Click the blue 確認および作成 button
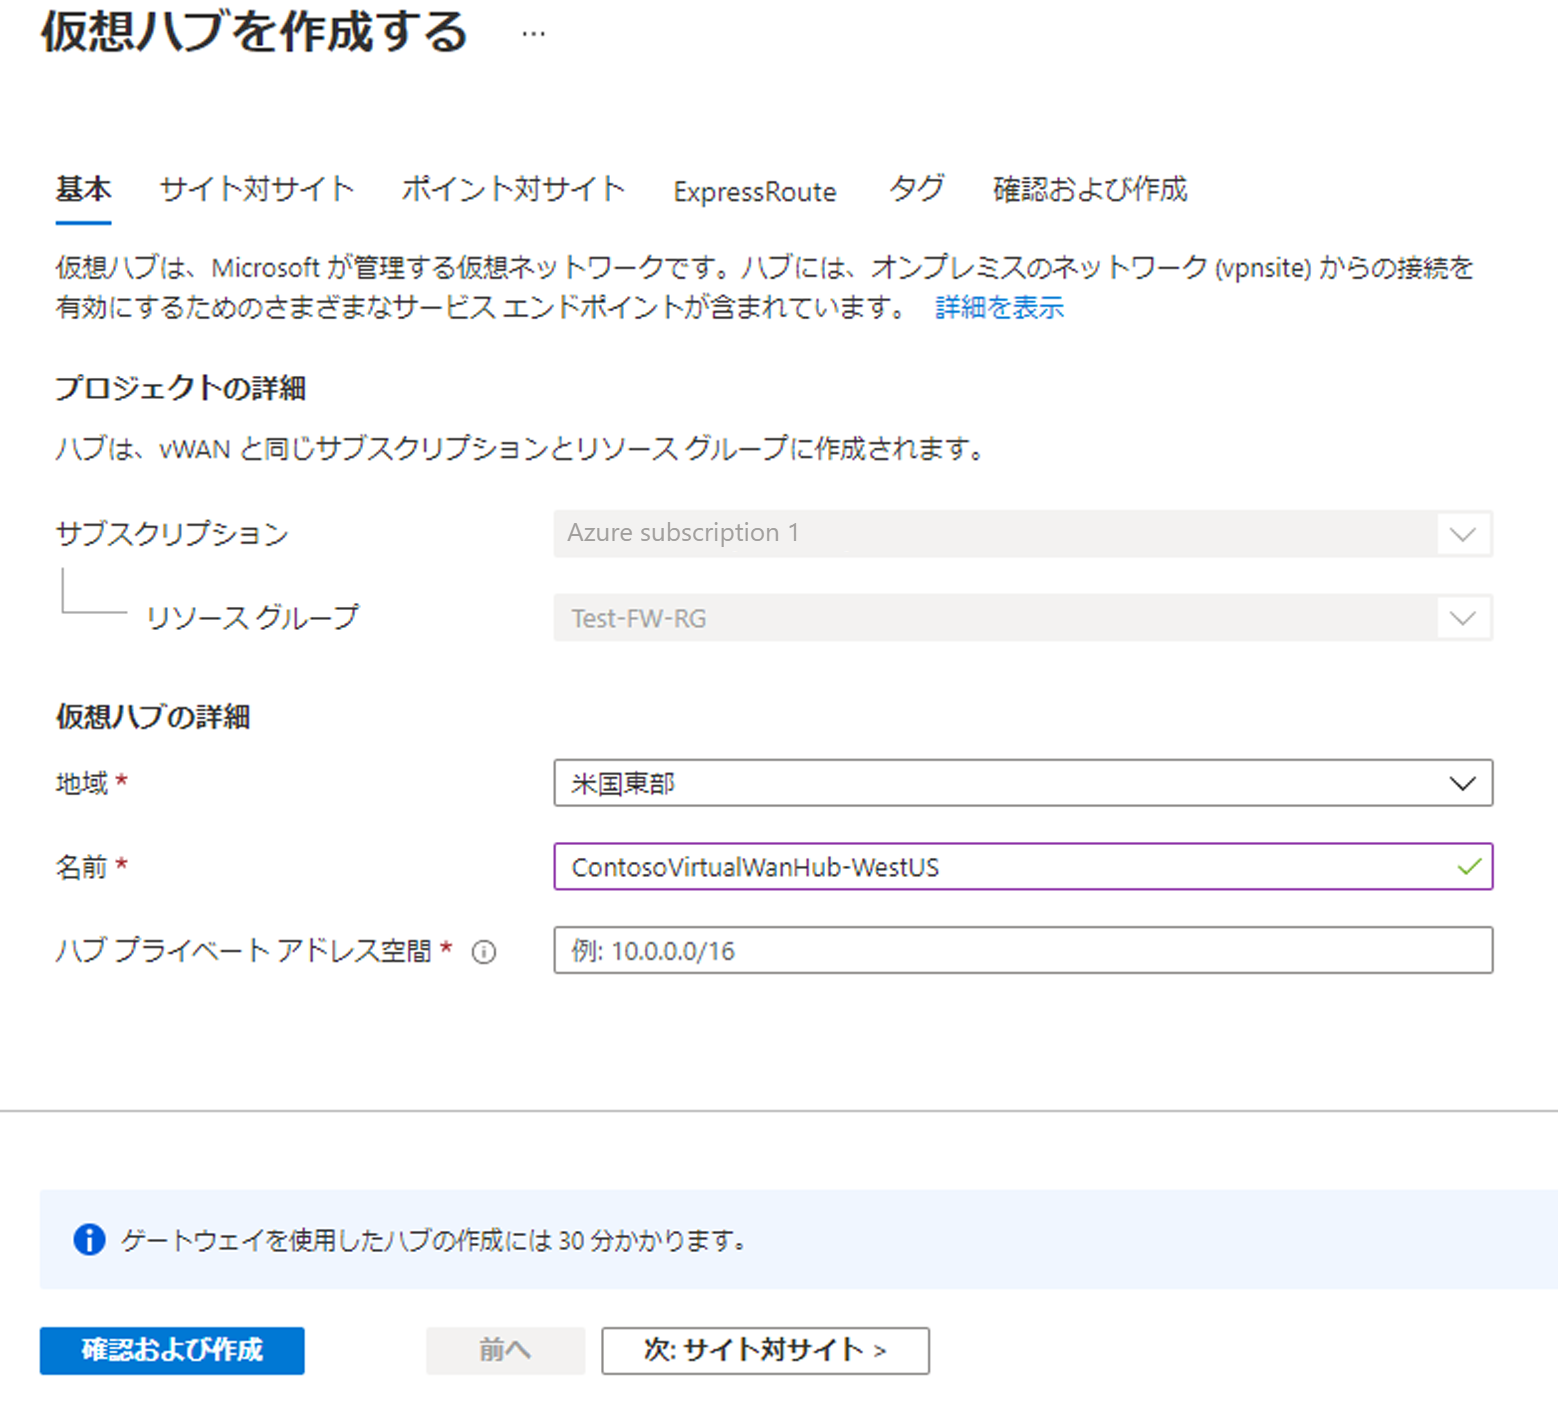The height and width of the screenshot is (1406, 1558). tap(172, 1350)
